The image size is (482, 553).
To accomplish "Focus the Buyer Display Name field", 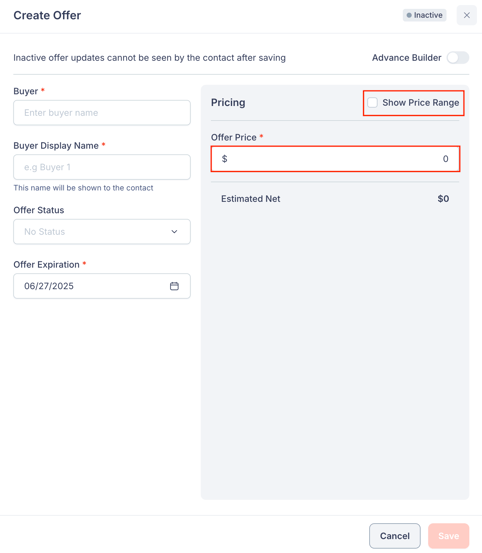I will pos(102,167).
